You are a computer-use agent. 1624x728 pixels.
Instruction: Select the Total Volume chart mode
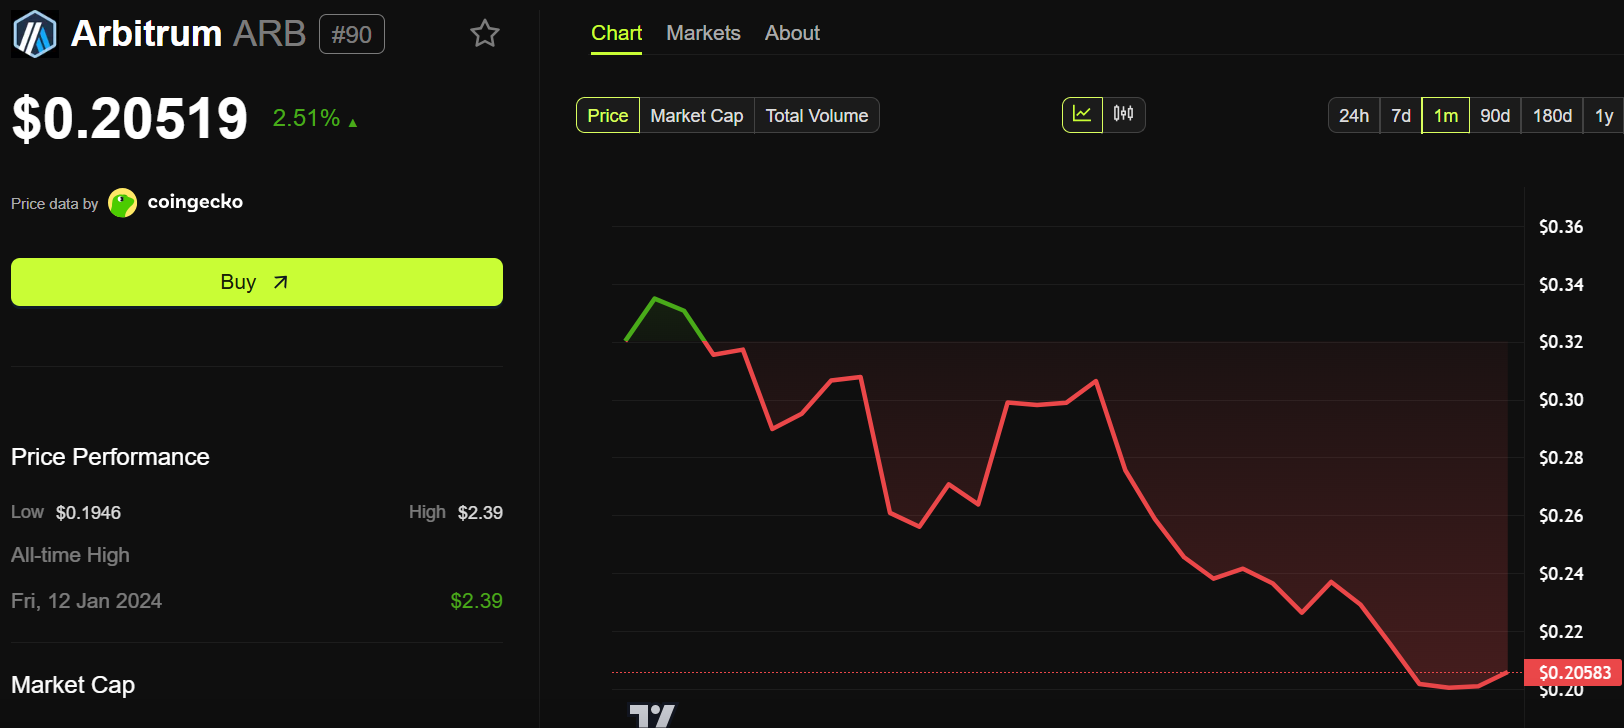[x=817, y=115]
